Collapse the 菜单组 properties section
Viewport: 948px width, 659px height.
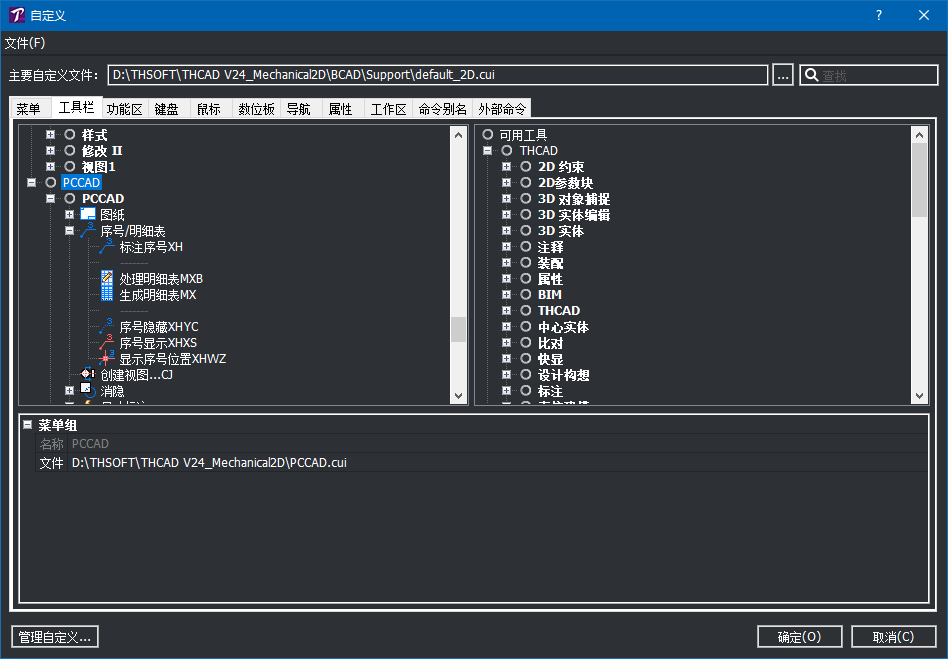28,425
